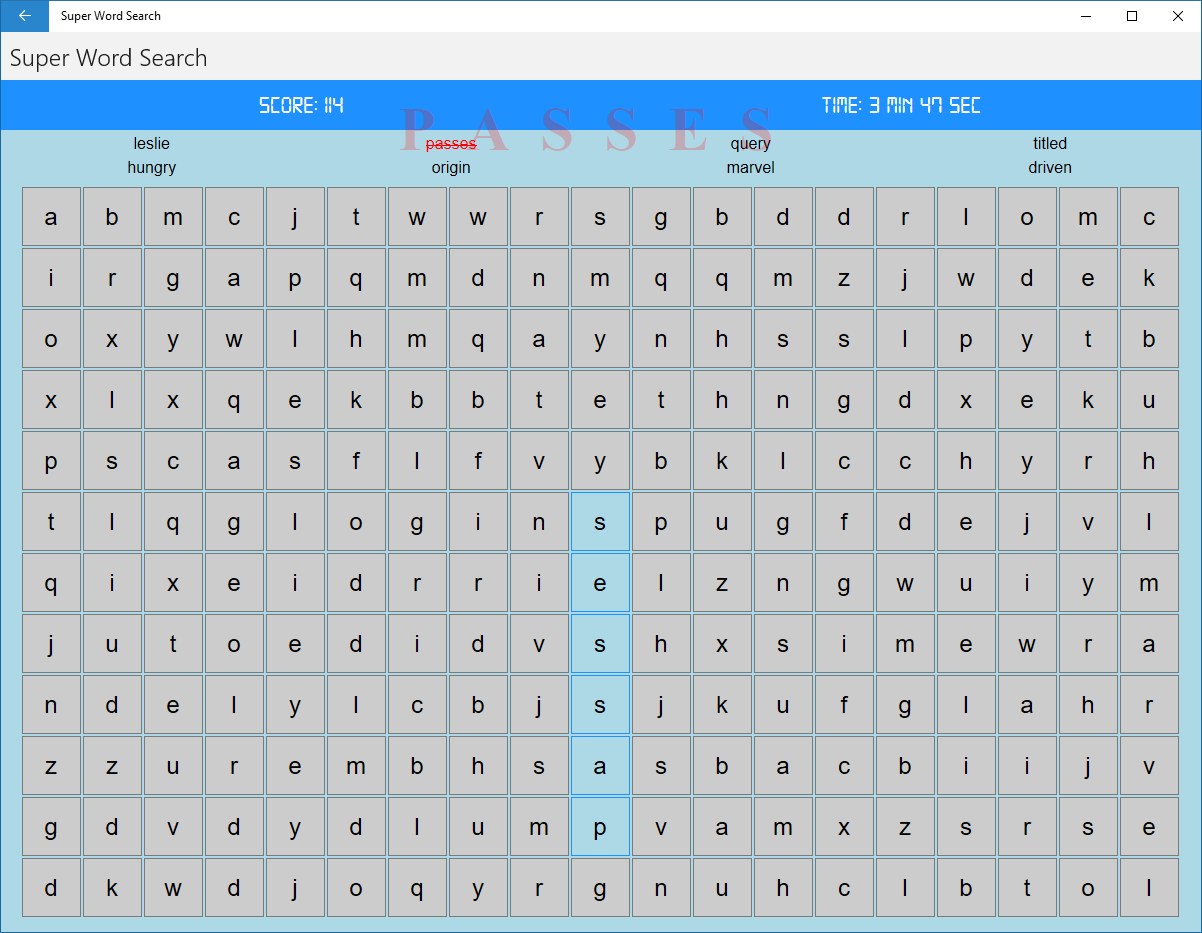The height and width of the screenshot is (933, 1202).
Task: Click the word 'hungry' in the word list
Action: [152, 167]
